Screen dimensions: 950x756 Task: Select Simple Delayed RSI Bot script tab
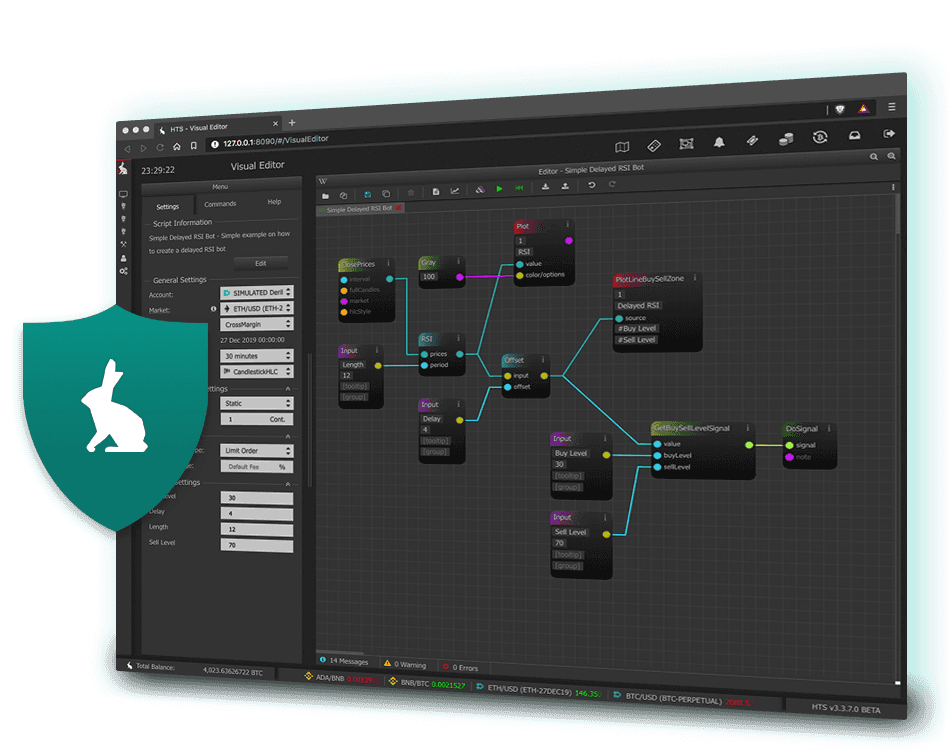click(x=359, y=210)
